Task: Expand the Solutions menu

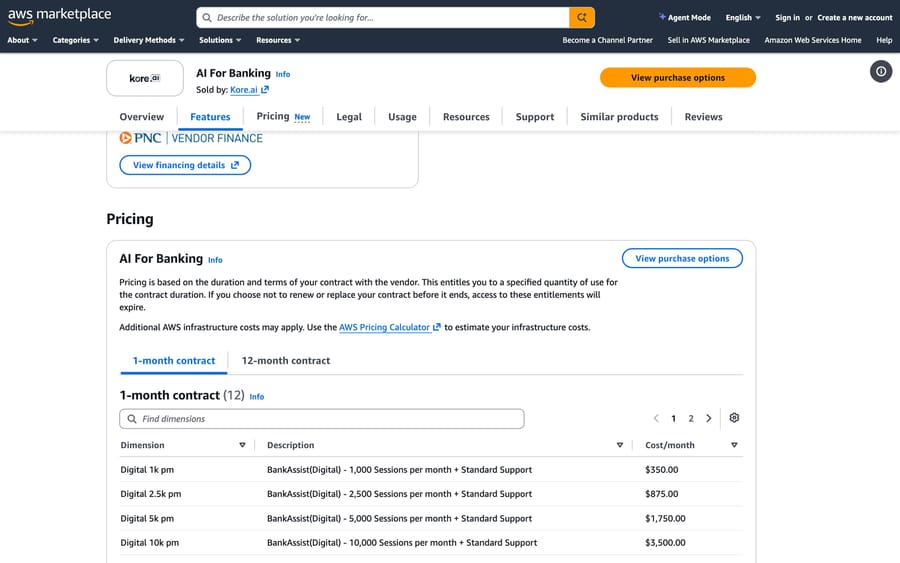Action: point(220,40)
